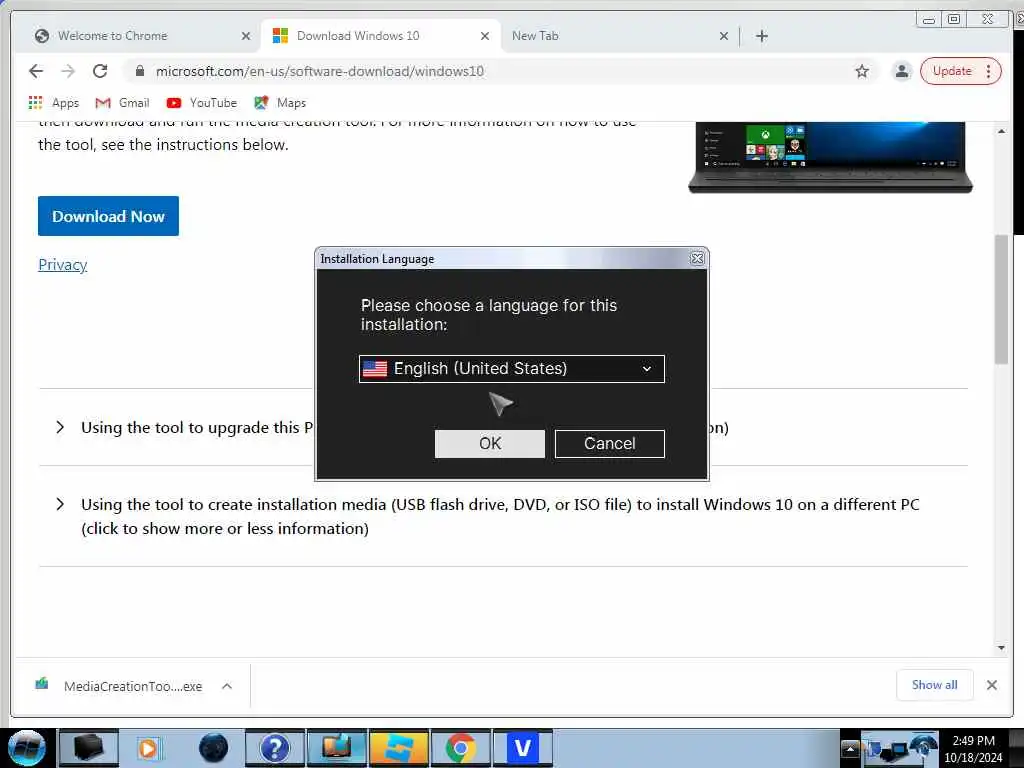Screen dimensions: 1024x768
Task: Close the New Tab tab
Action: 724,36
